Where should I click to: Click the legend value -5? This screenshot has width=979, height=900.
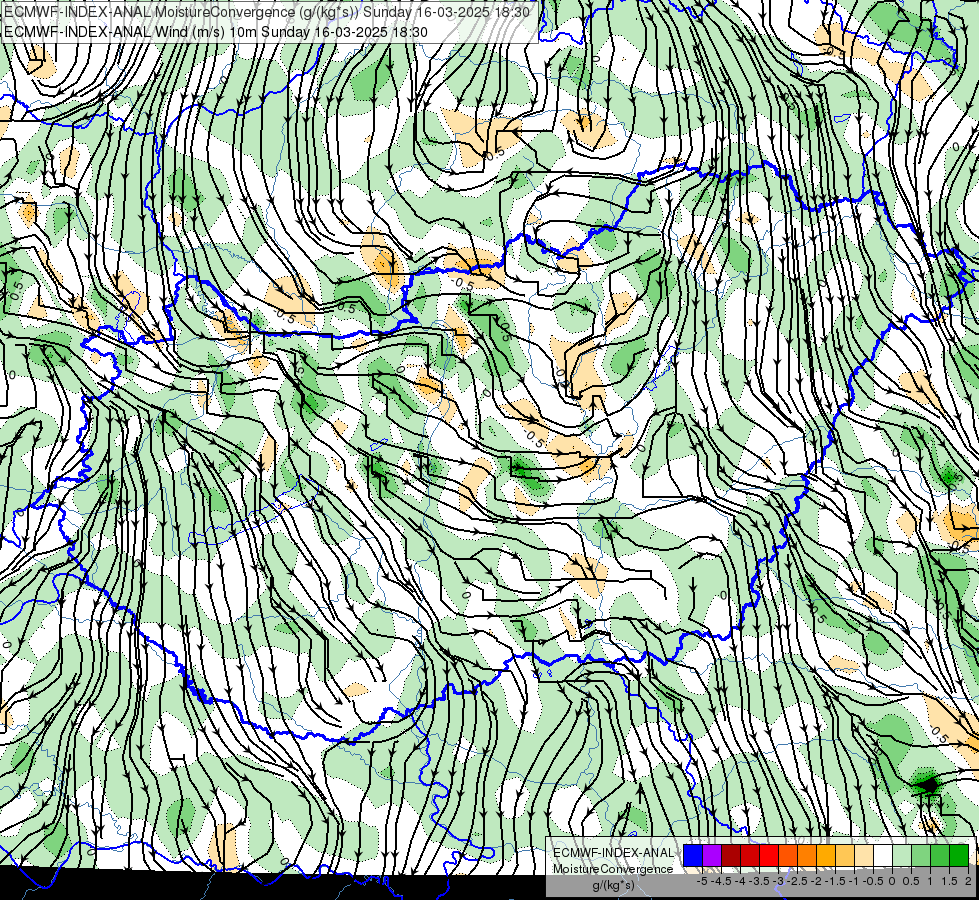(702, 881)
